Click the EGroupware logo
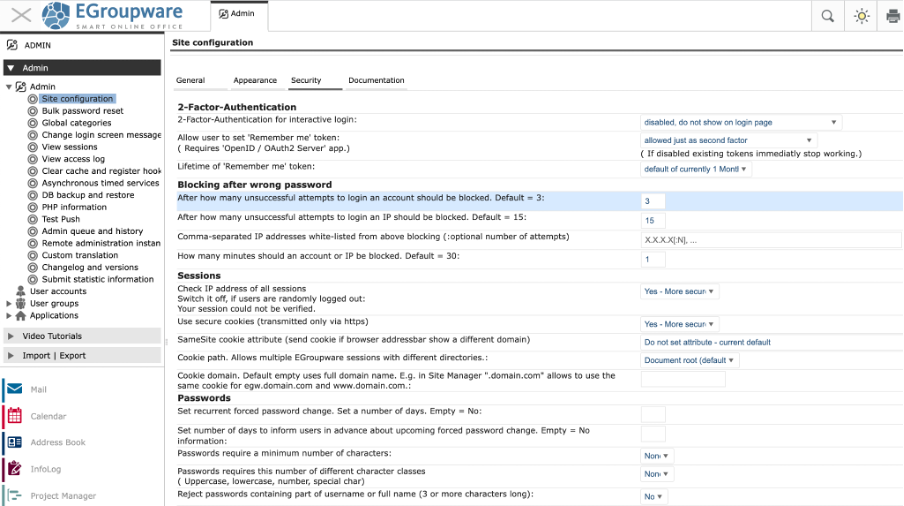Screen dimensions: 904x506 click(x=112, y=15)
